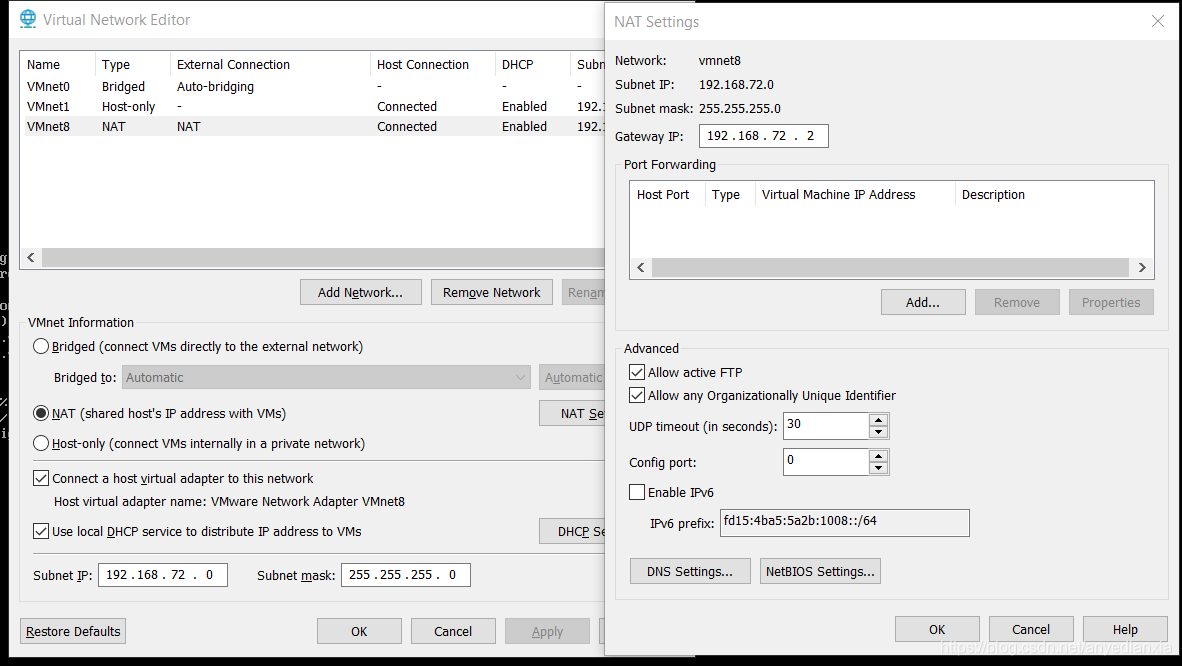Click the Add Network... button

click(x=360, y=293)
